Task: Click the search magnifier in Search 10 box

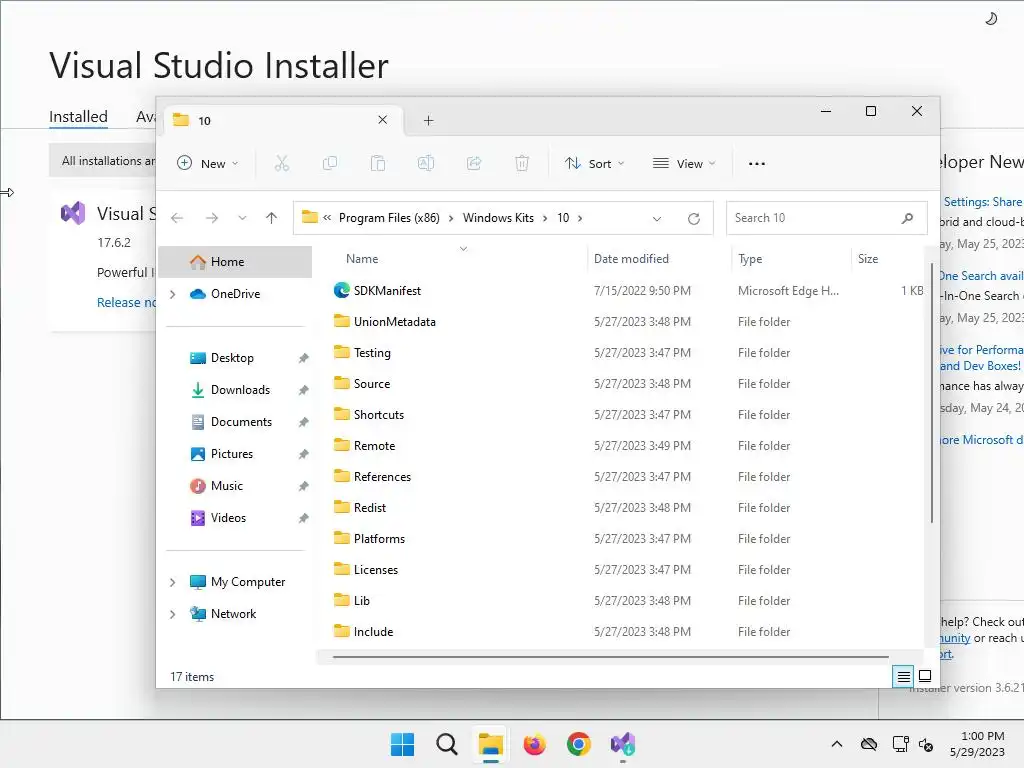Action: click(x=907, y=218)
